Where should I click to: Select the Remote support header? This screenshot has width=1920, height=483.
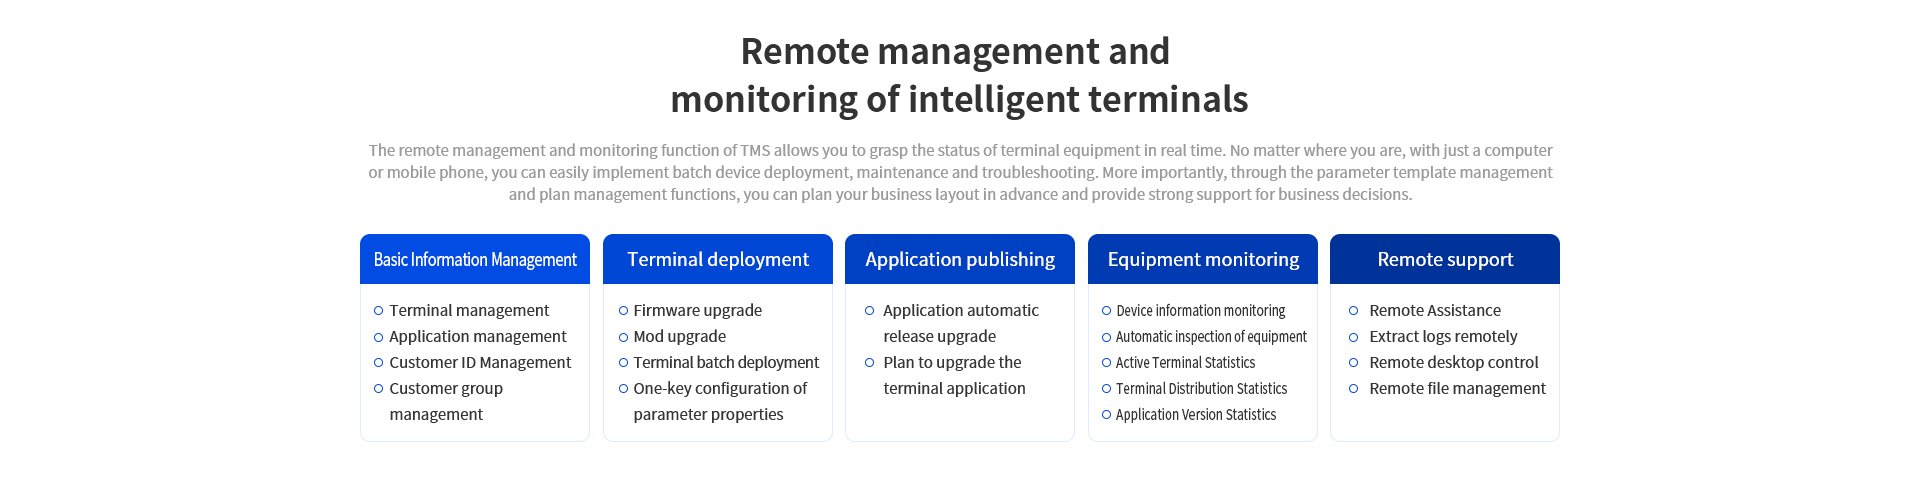[1445, 259]
